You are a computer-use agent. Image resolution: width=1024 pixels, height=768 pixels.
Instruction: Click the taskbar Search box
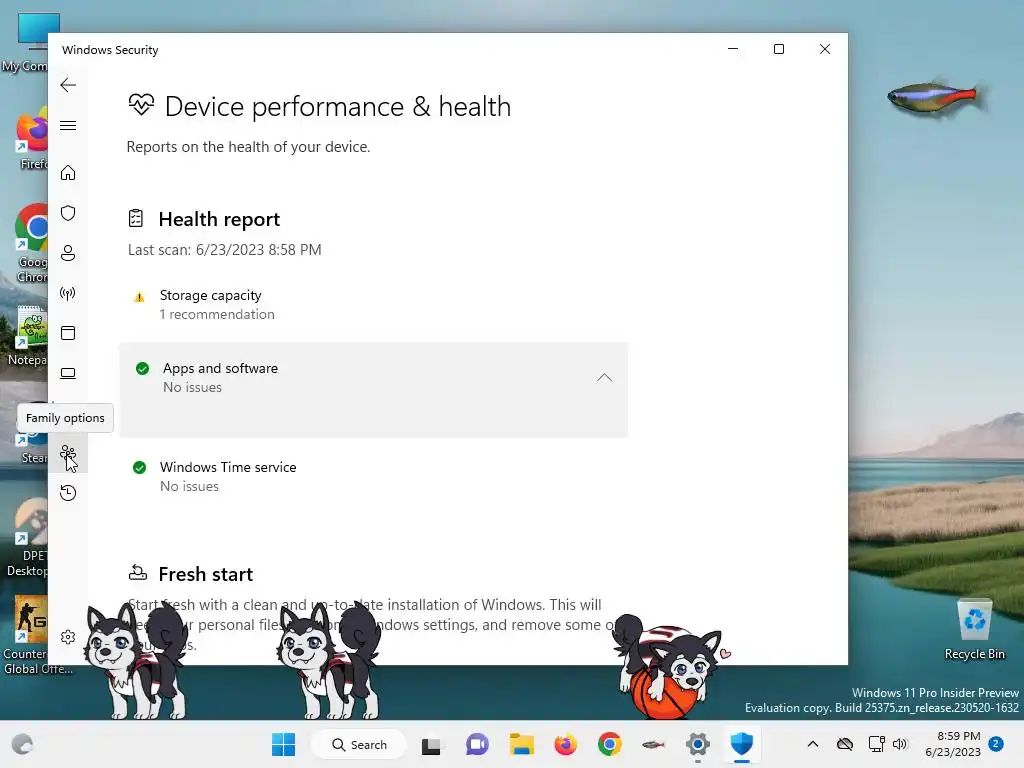pyautogui.click(x=359, y=744)
